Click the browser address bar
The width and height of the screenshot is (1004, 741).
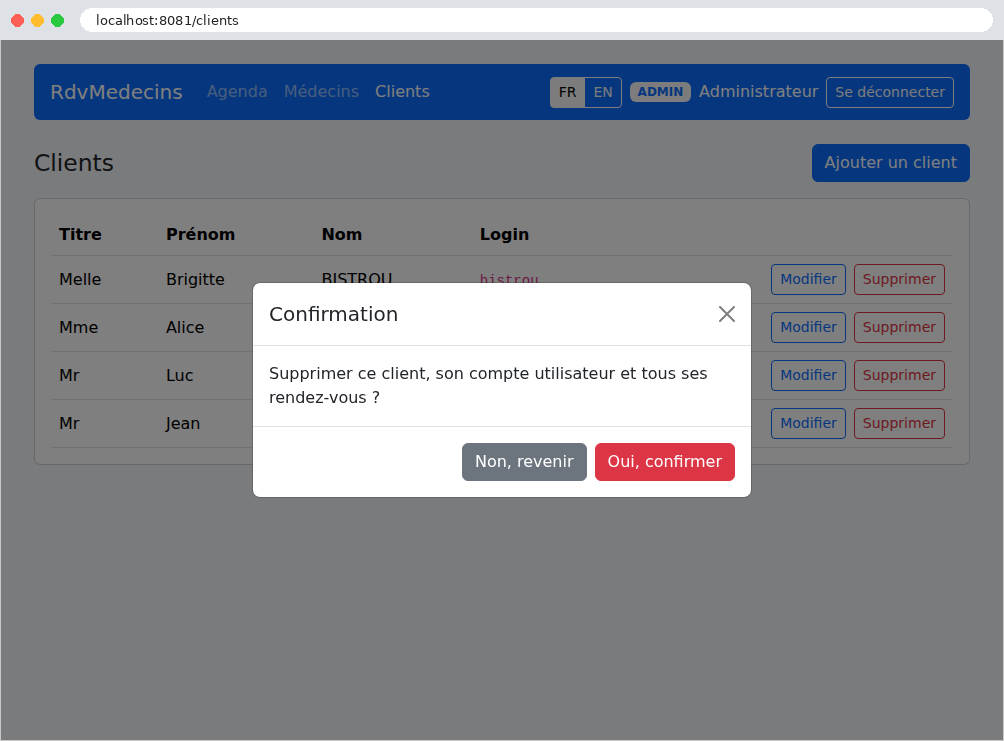[x=536, y=20]
